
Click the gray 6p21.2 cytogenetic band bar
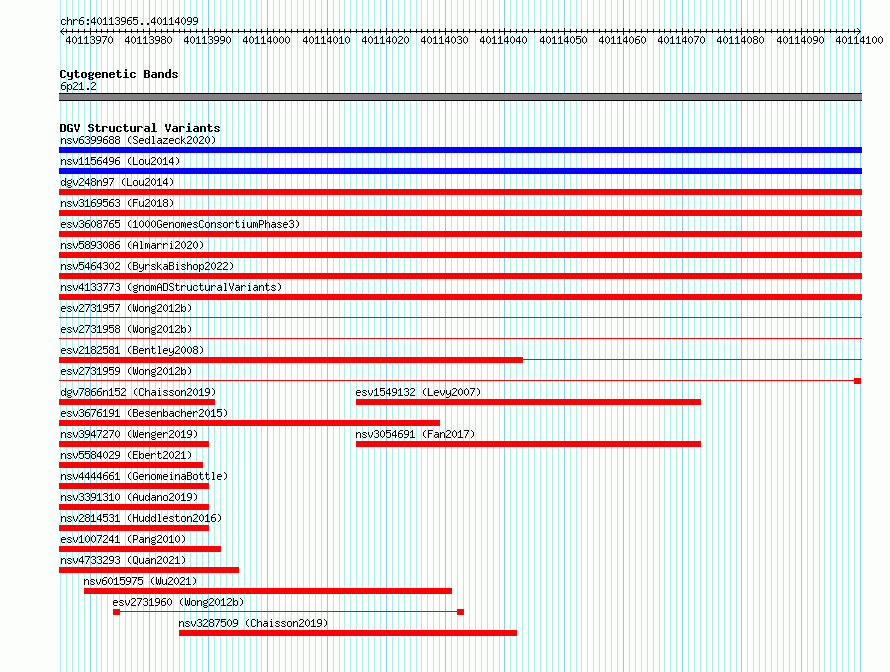pyautogui.click(x=460, y=97)
